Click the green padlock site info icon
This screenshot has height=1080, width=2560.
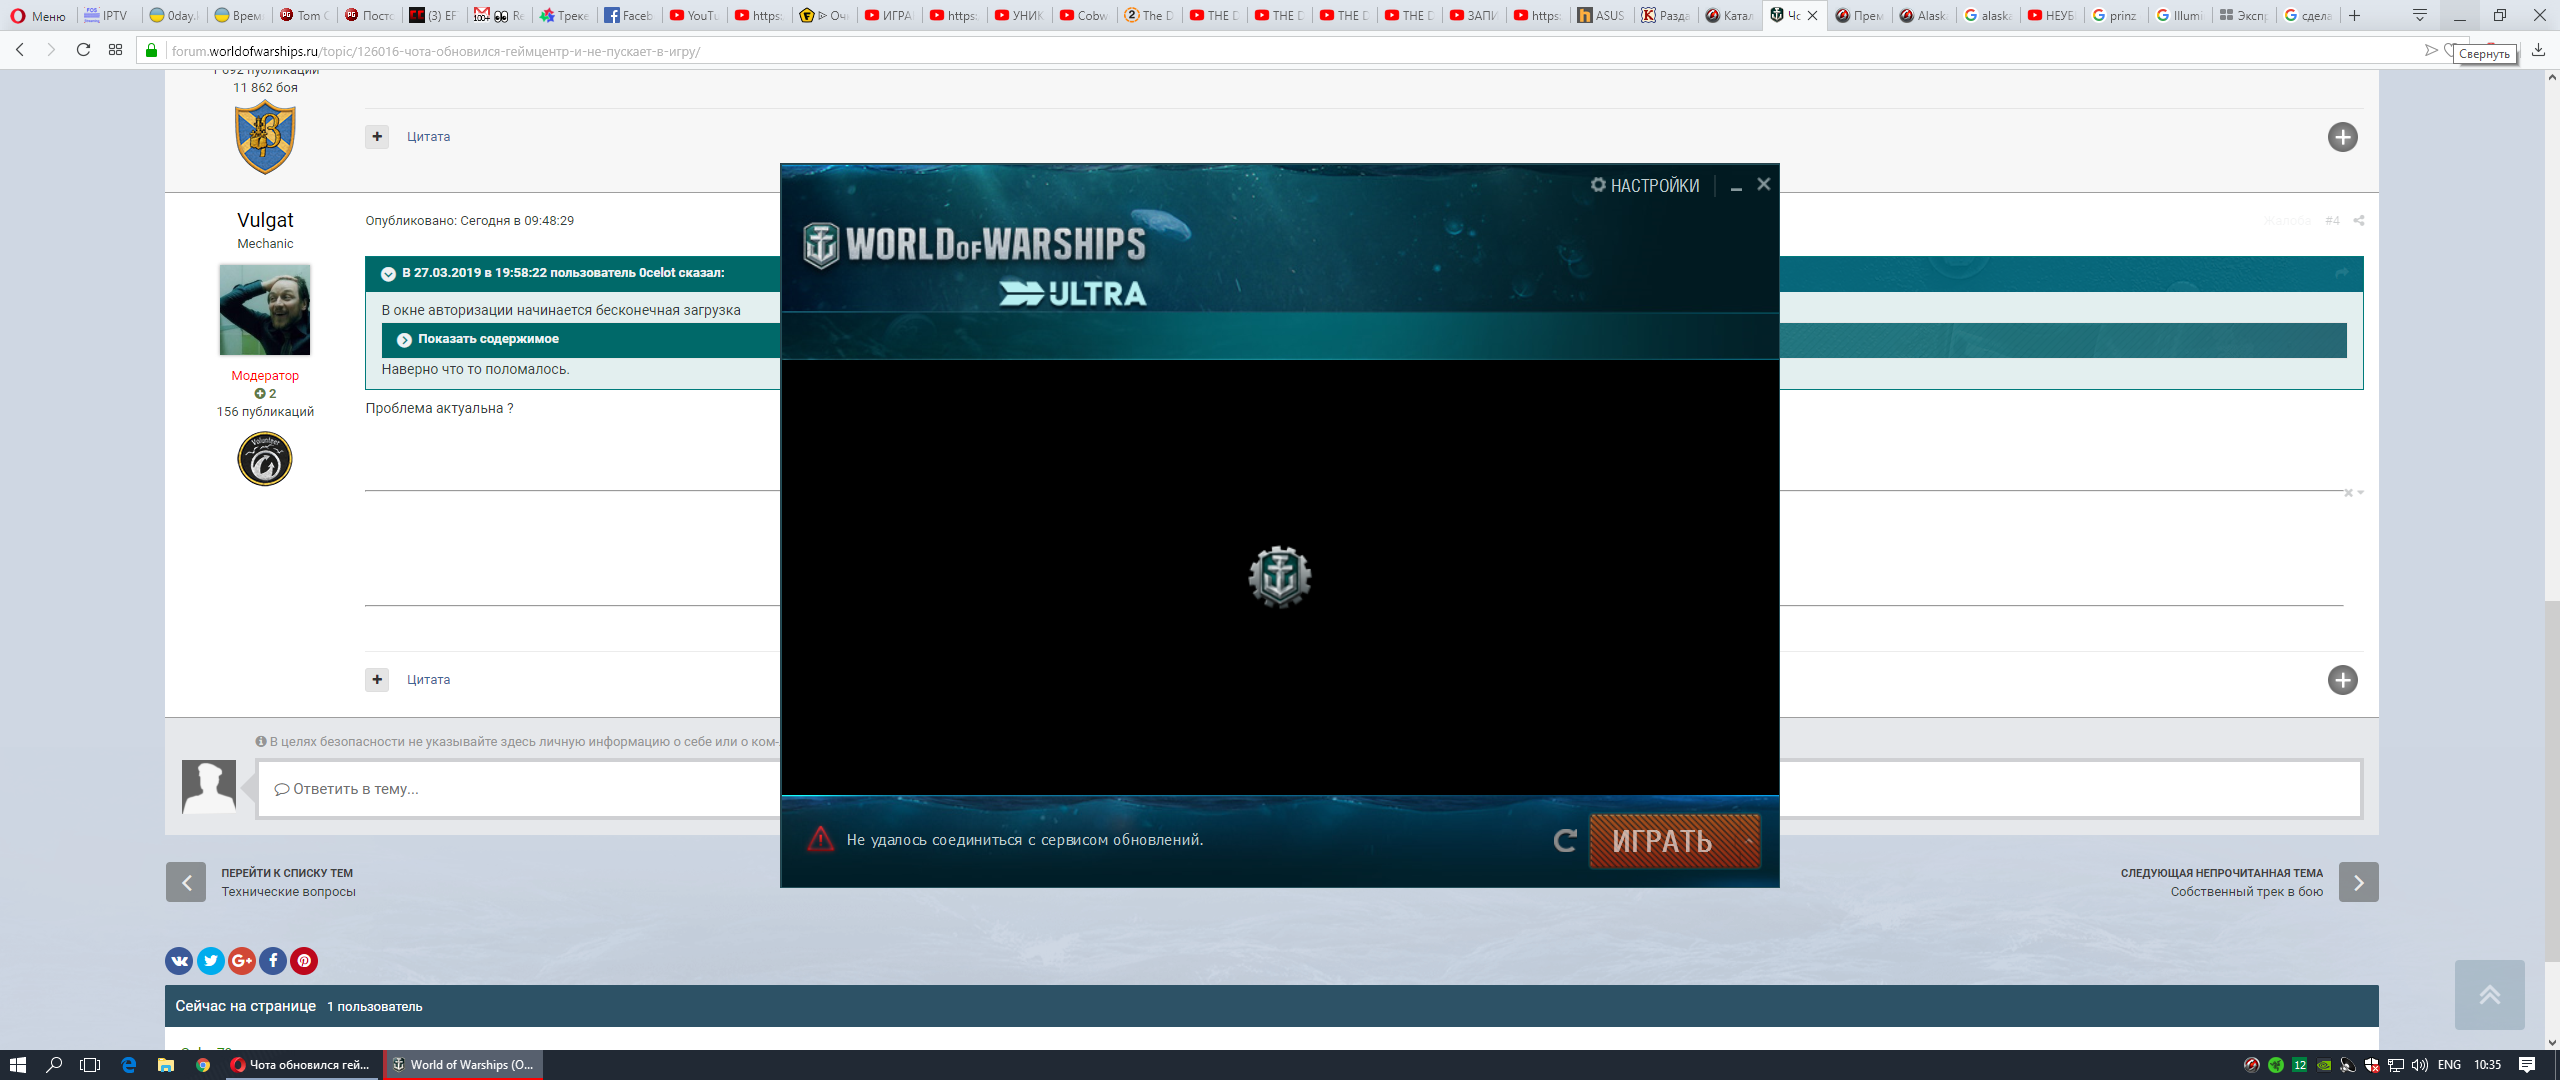tap(152, 51)
